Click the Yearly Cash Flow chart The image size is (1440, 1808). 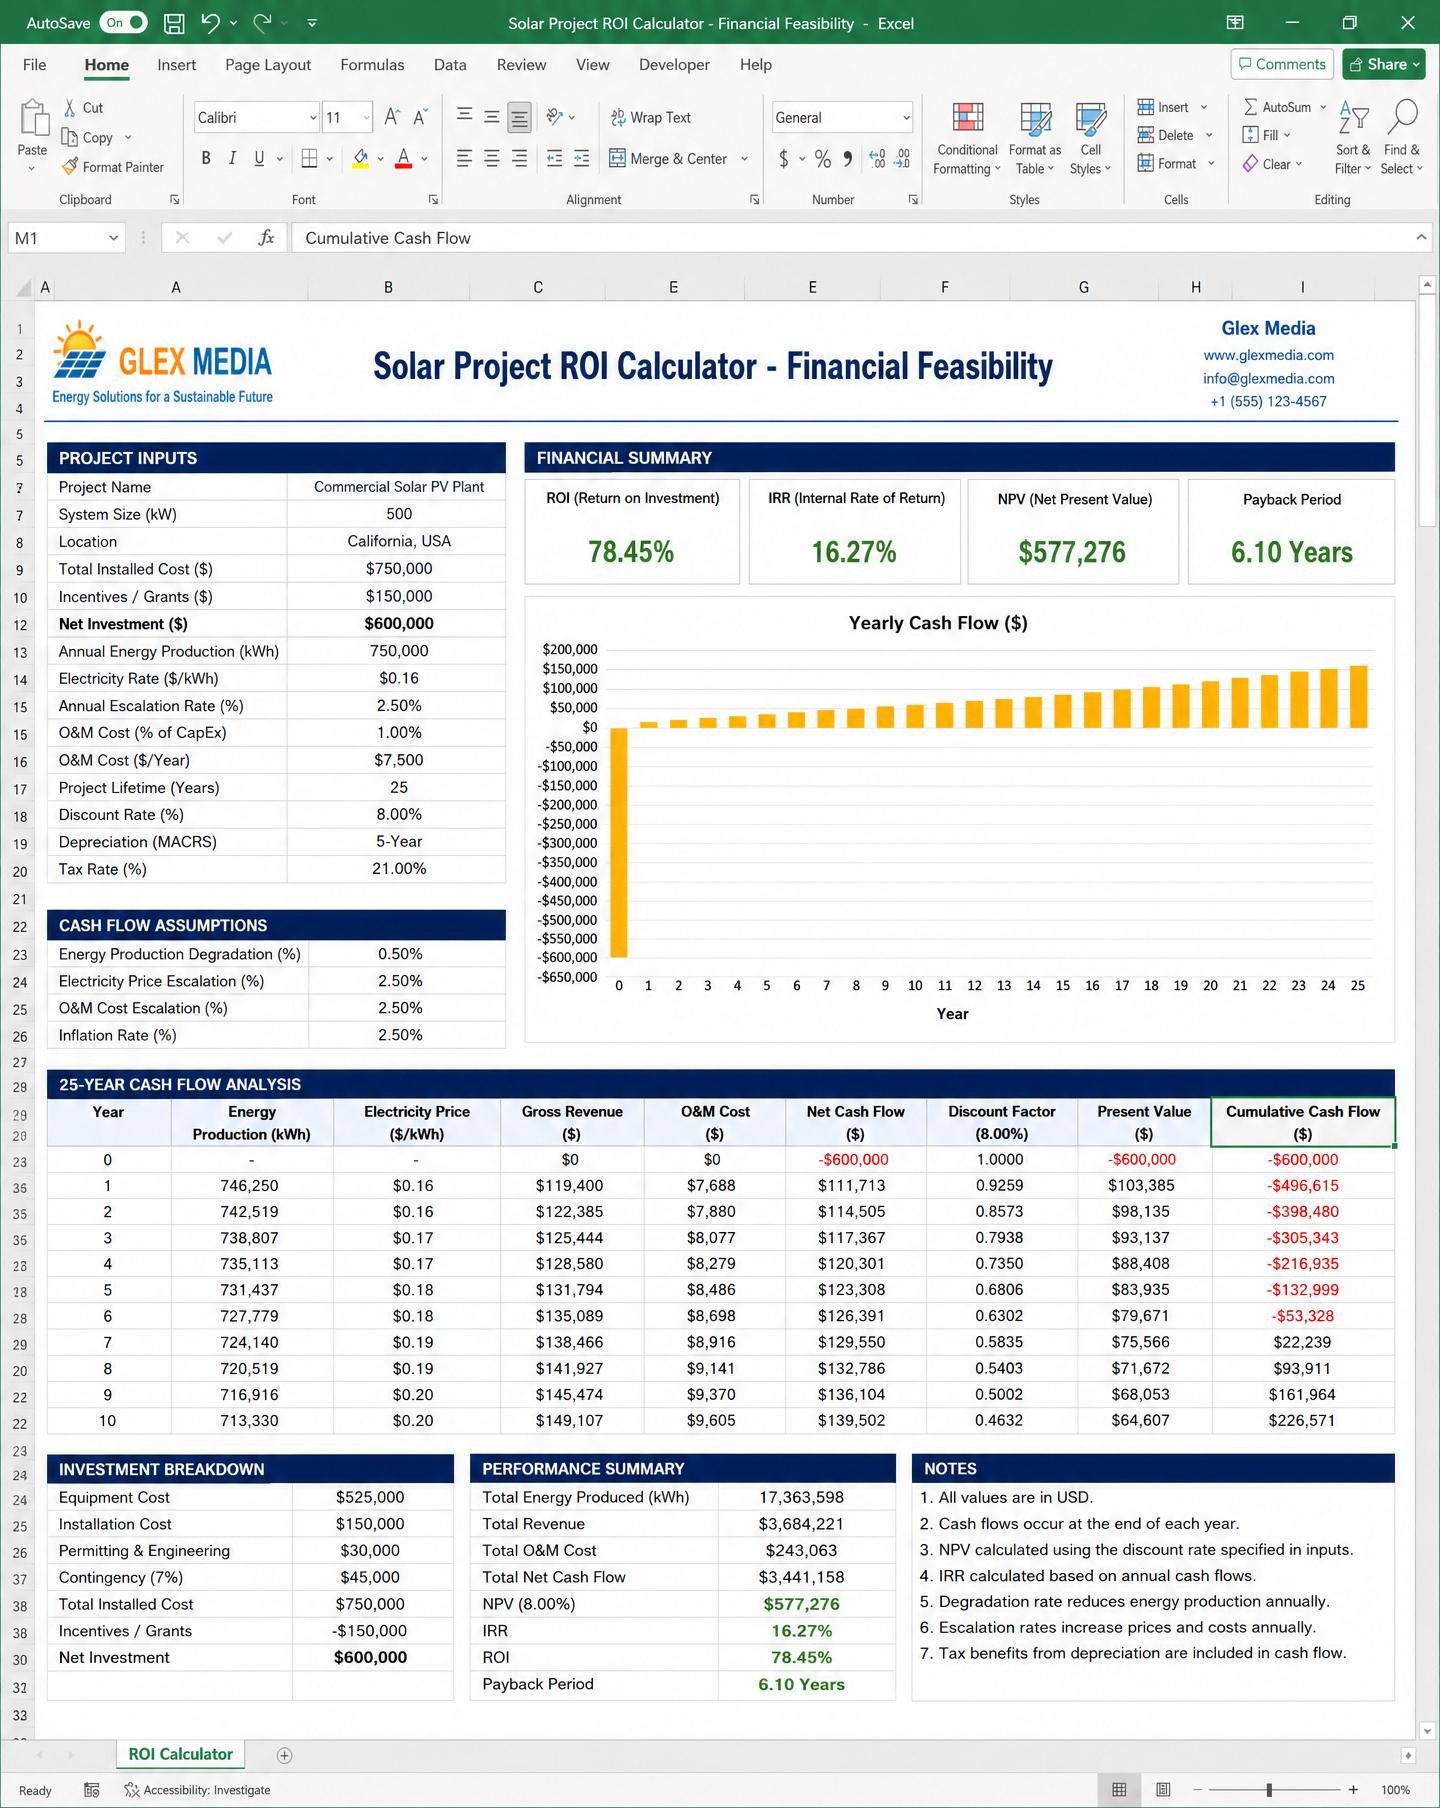959,820
